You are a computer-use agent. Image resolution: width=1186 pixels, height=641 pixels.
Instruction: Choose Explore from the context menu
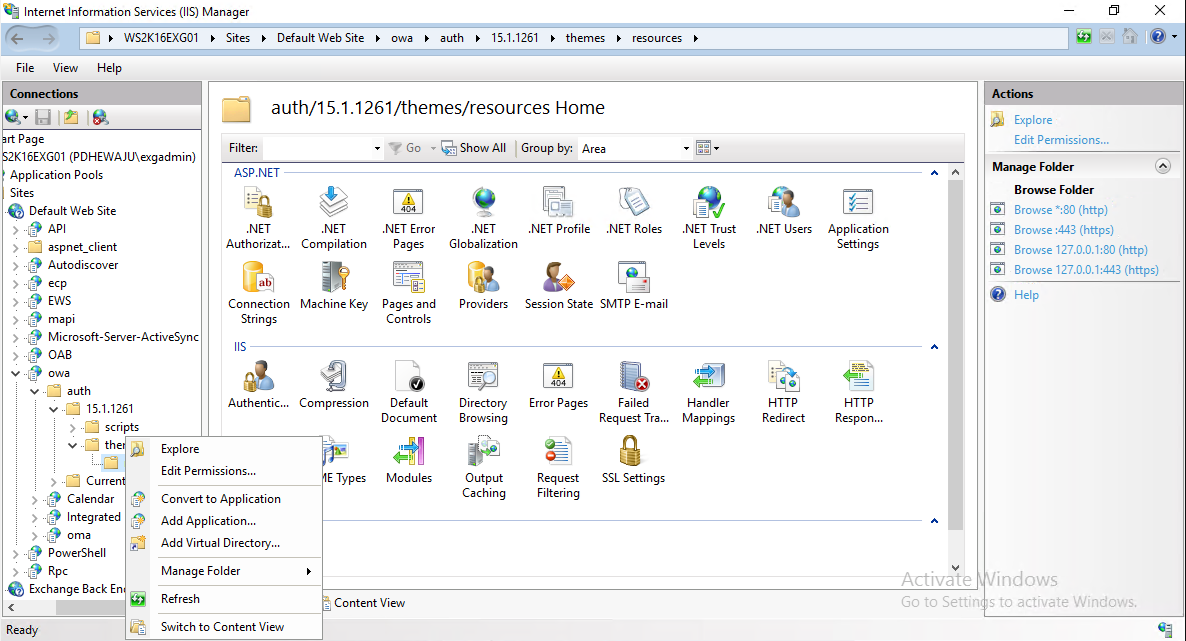224,449
